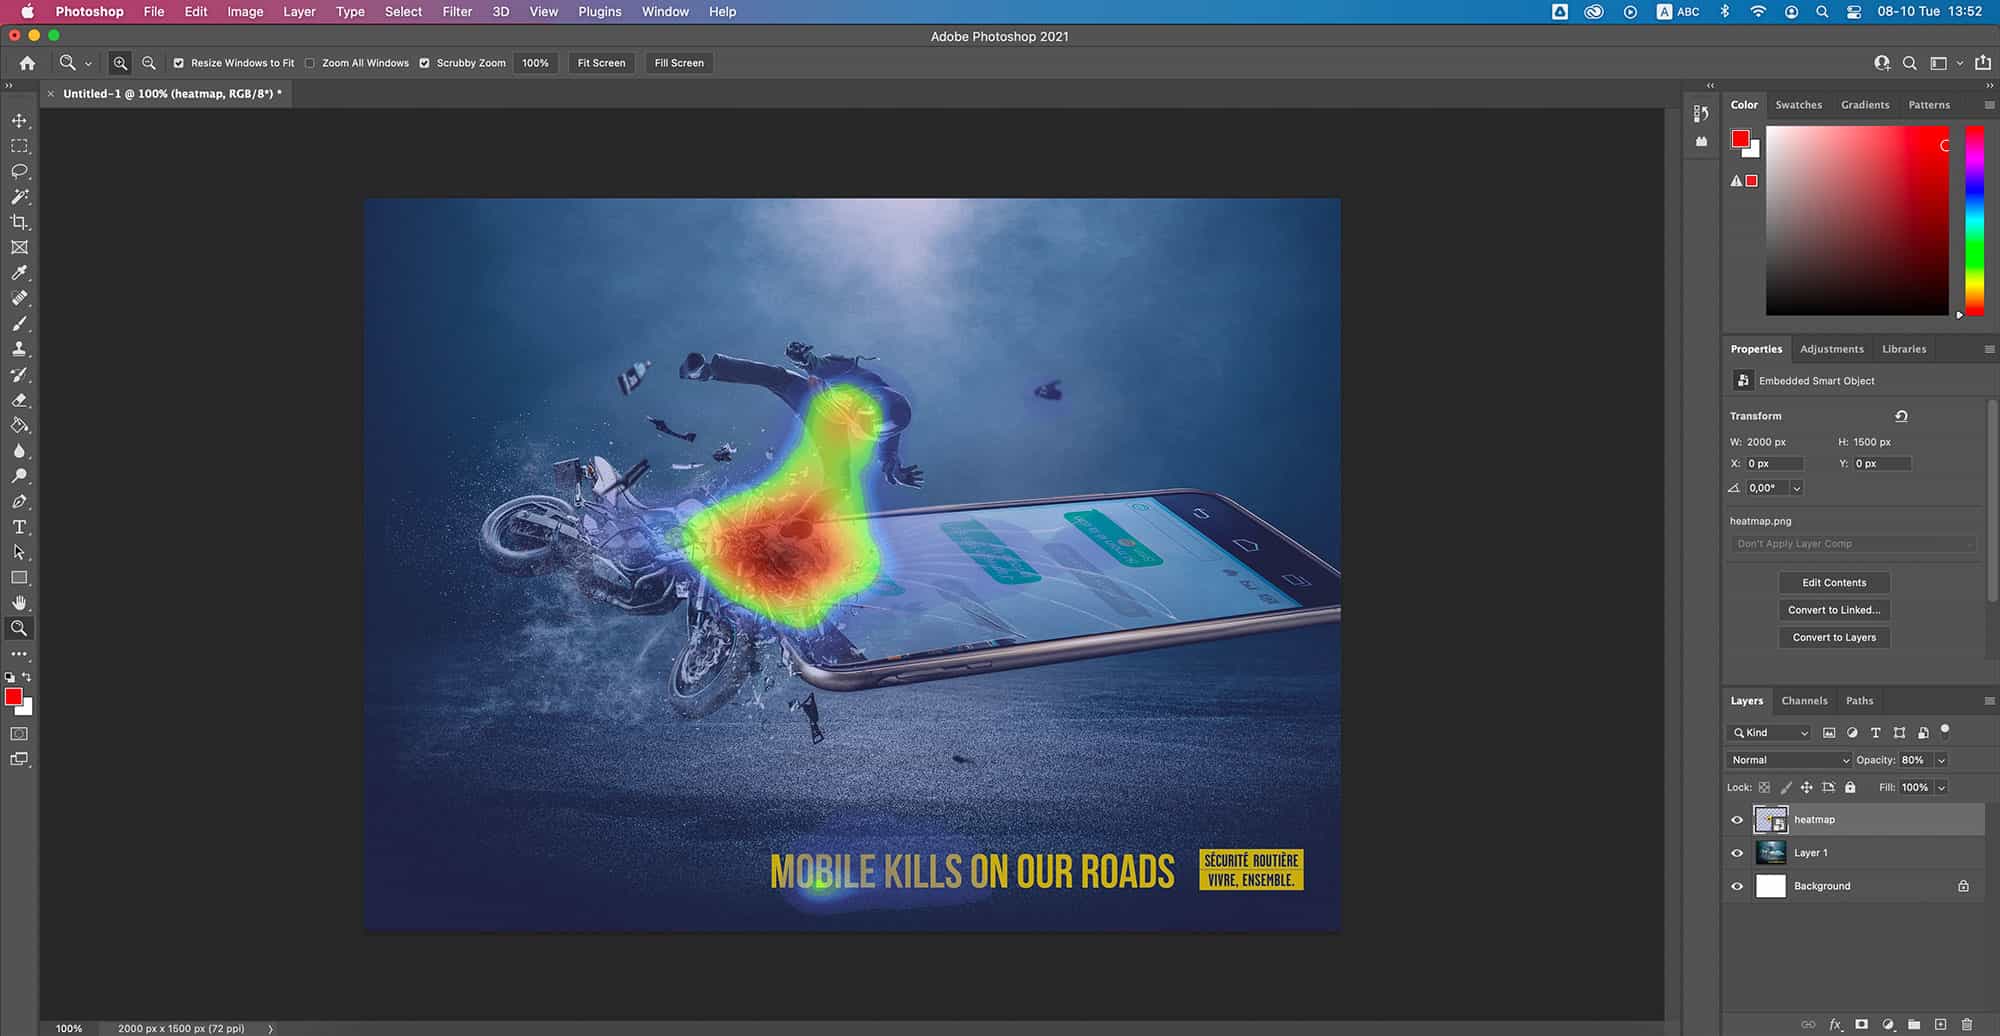The image size is (2000, 1036).
Task: Click the Edit Contents button
Action: point(1833,582)
